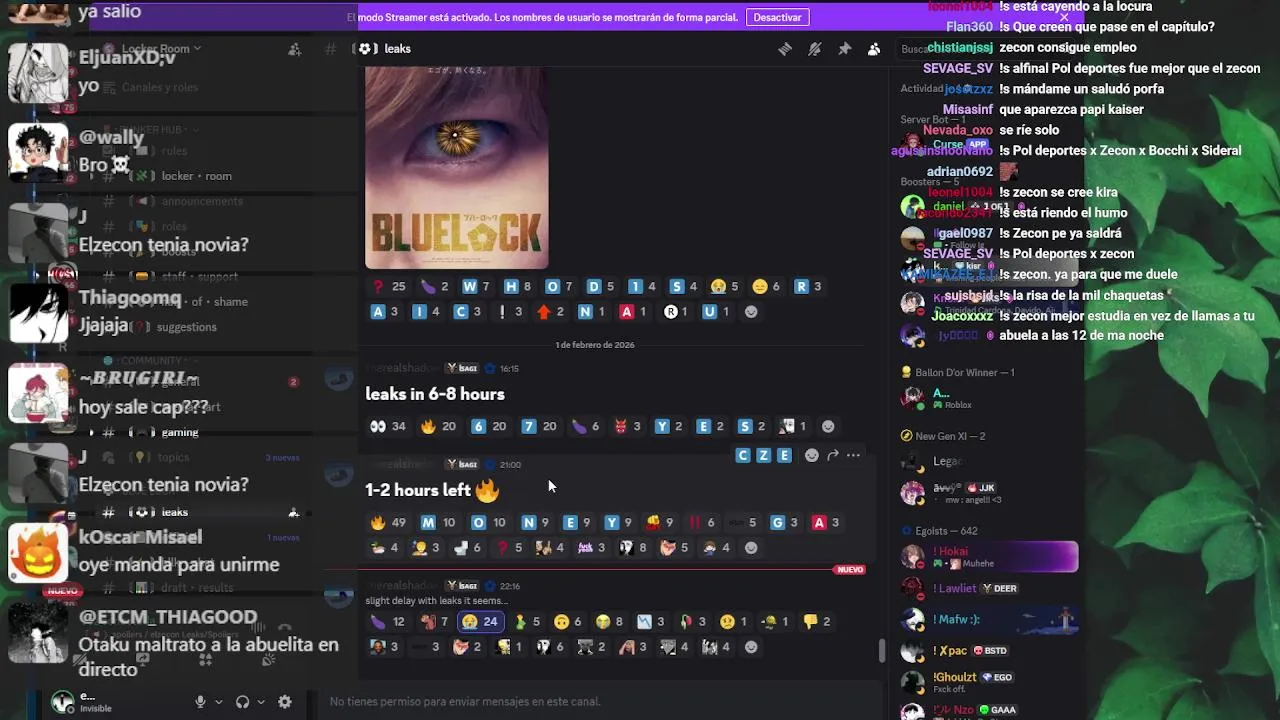The height and width of the screenshot is (720, 1280).
Task: Add a reaction to 'leaks in 6-8 hours' message
Action: tap(828, 426)
